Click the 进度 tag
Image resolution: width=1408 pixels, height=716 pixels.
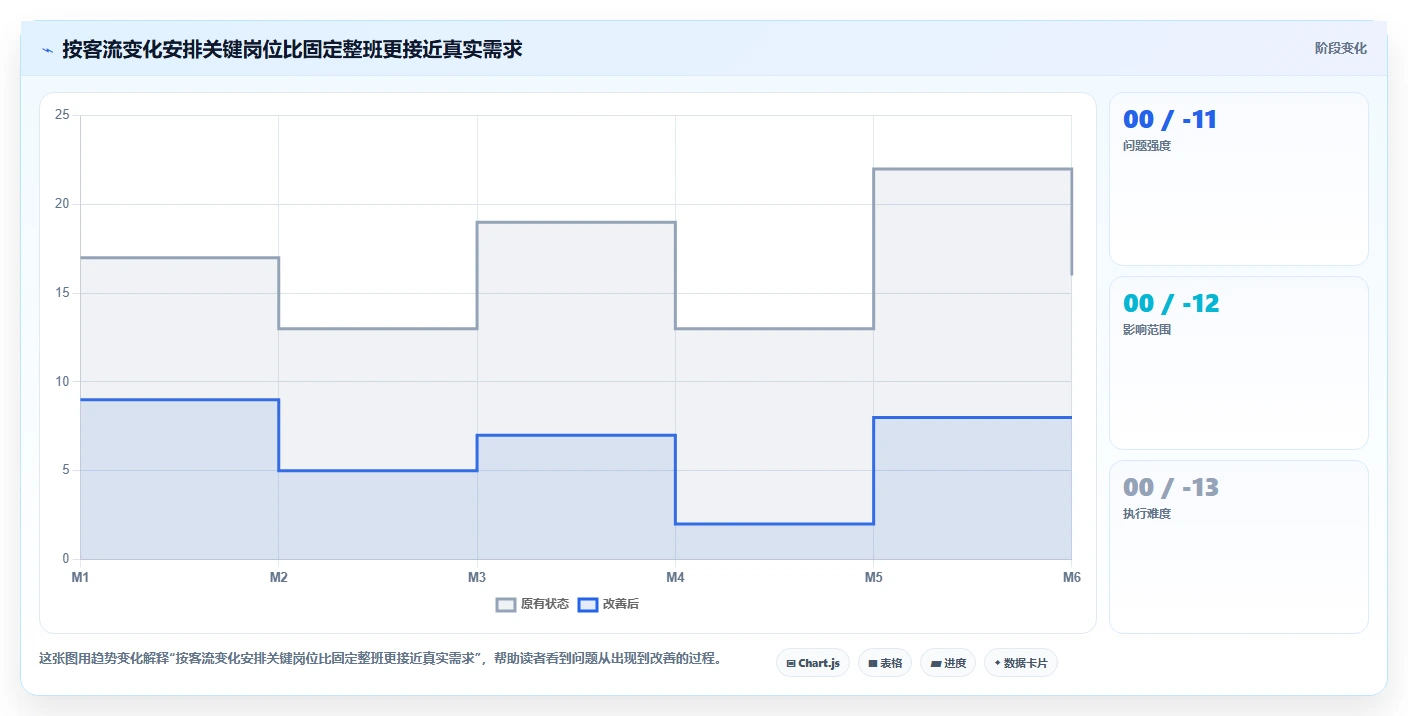(948, 663)
